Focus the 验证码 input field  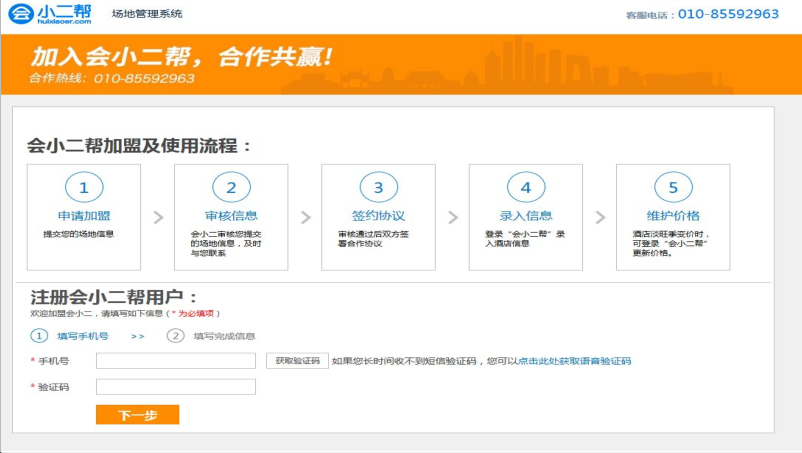[x=176, y=387]
